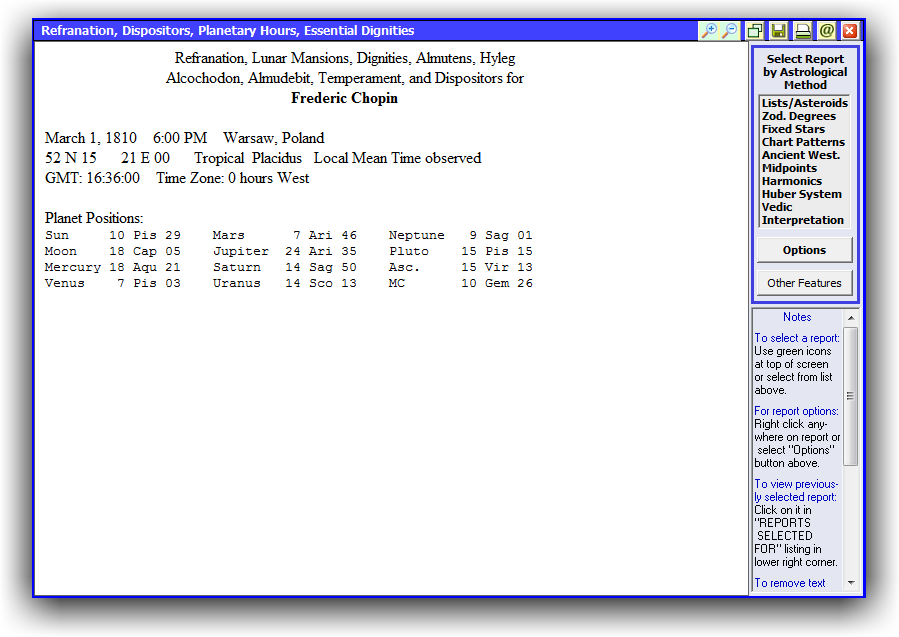899x637 pixels.
Task: Click the zoom in magnifier icon
Action: (709, 31)
